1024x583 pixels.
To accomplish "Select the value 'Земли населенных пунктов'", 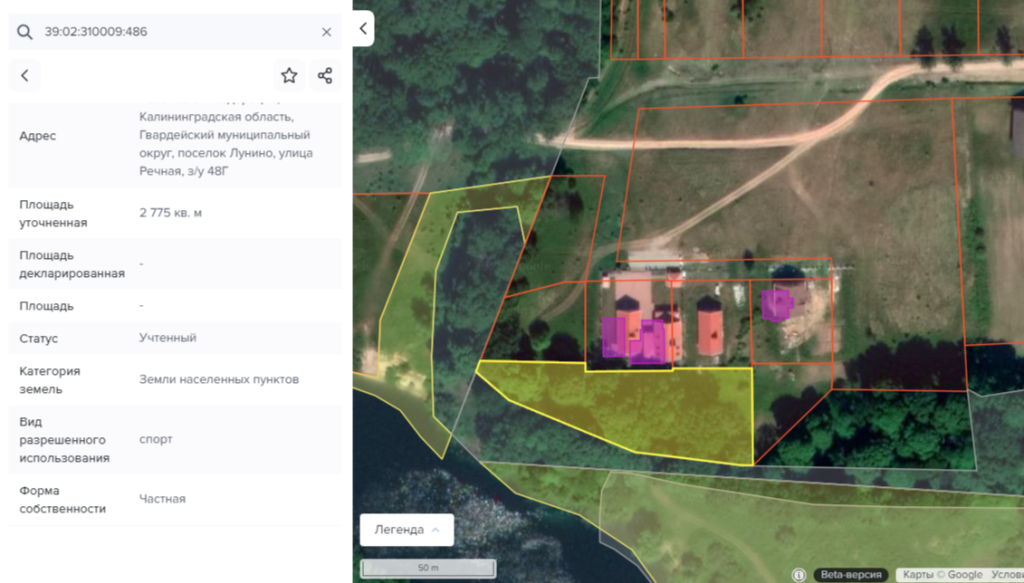I will (x=219, y=379).
